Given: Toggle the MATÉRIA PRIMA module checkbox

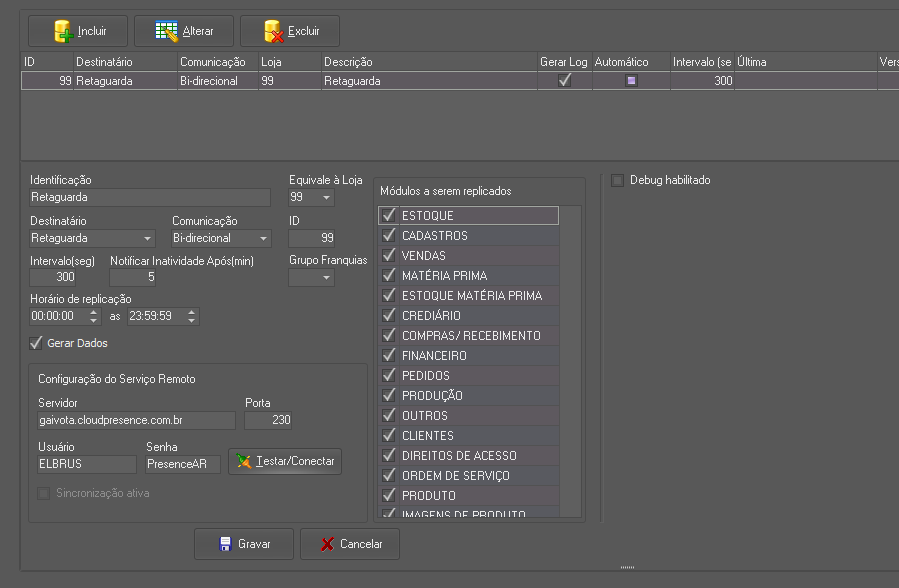Looking at the screenshot, I should click(389, 276).
